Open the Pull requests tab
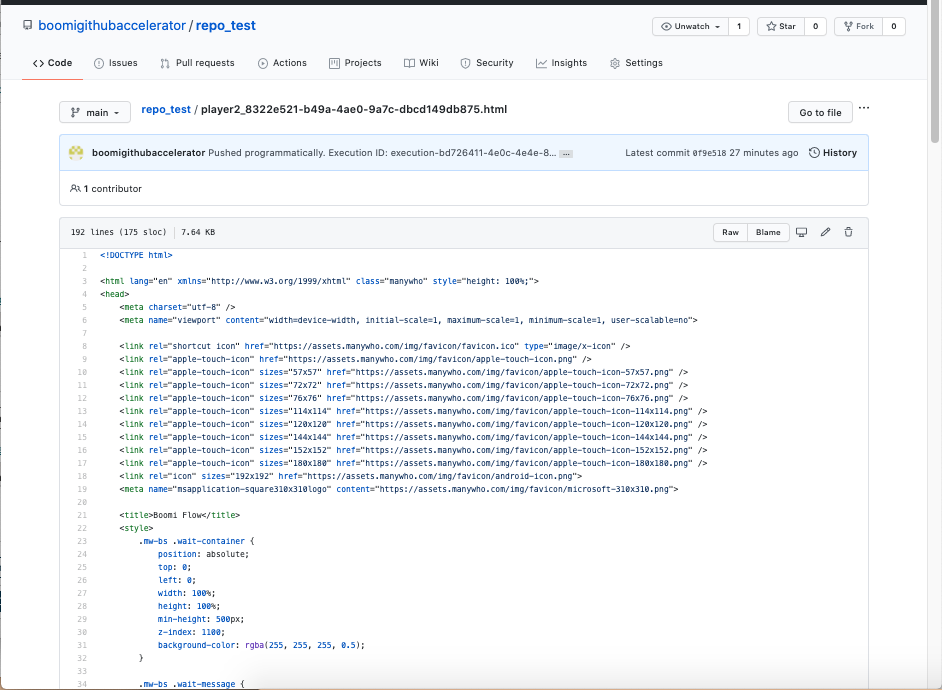 (x=203, y=62)
